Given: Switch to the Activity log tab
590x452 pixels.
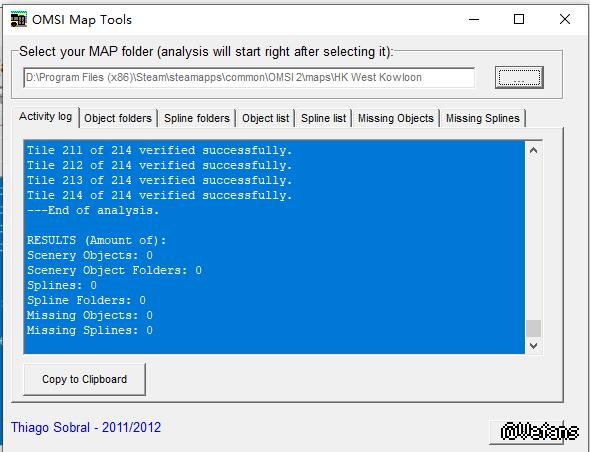Looking at the screenshot, I should click(46, 117).
